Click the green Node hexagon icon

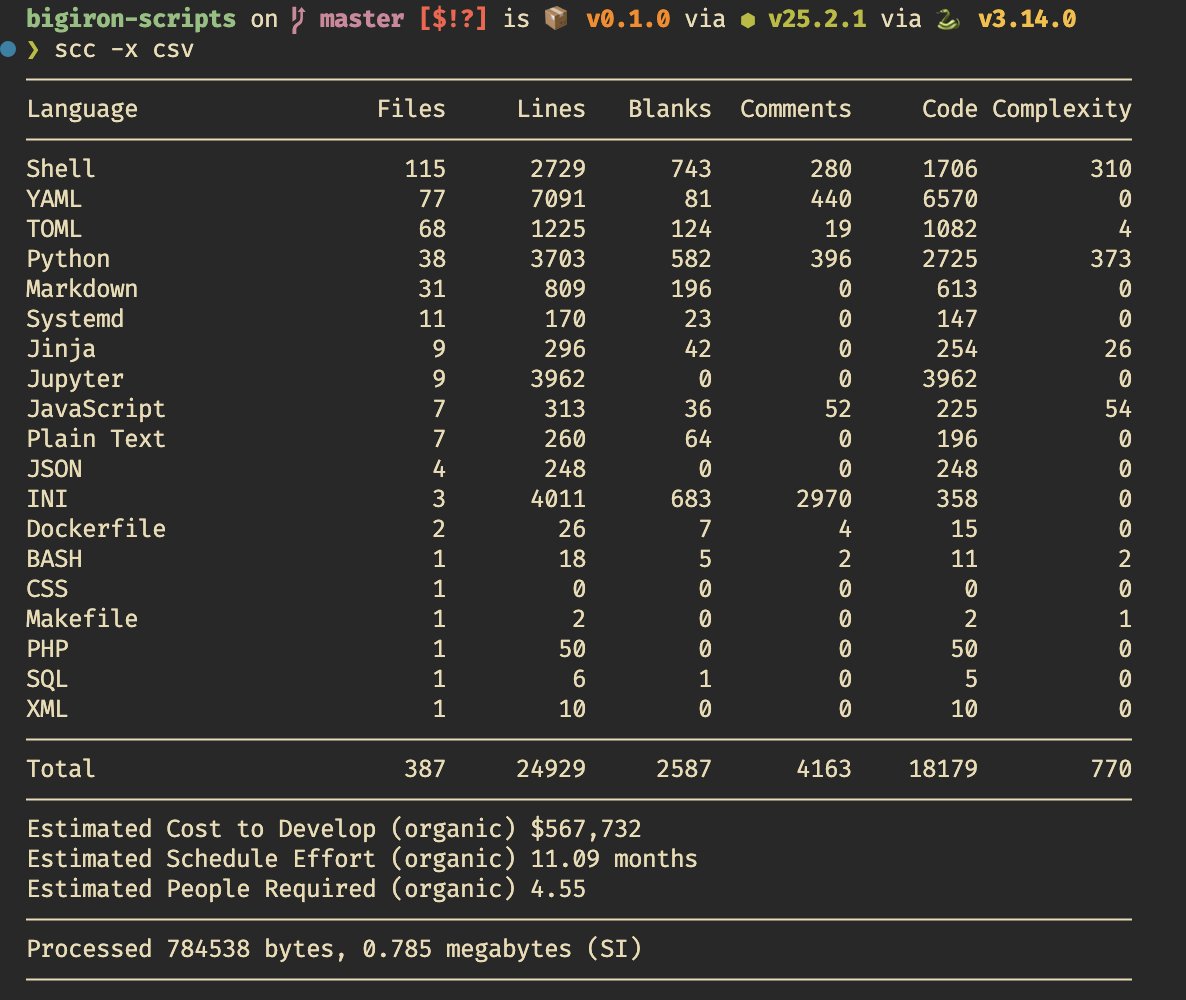point(747,20)
